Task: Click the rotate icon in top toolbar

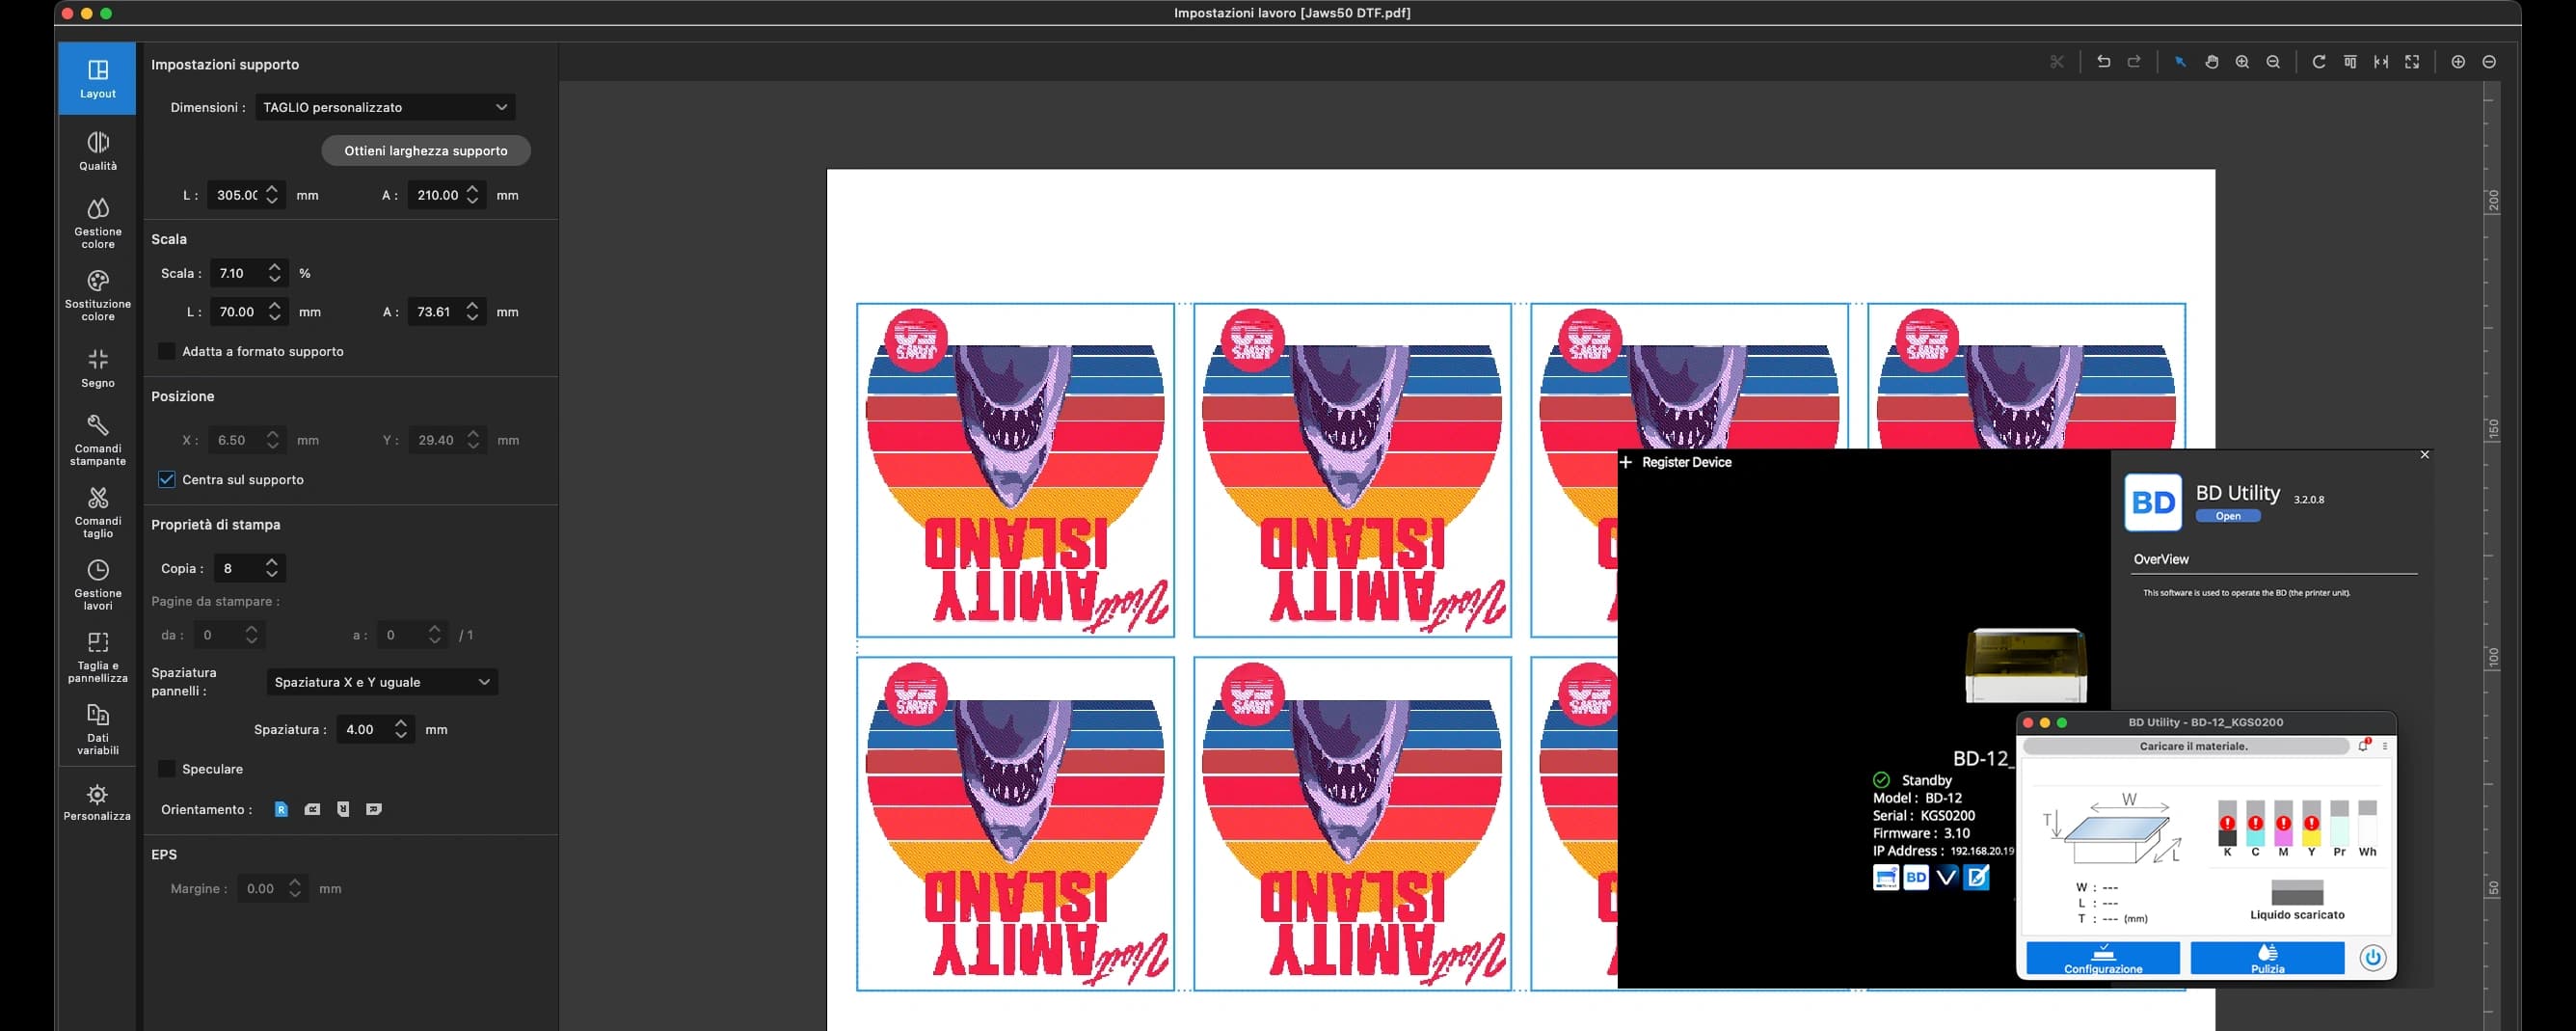Action: (x=2318, y=62)
